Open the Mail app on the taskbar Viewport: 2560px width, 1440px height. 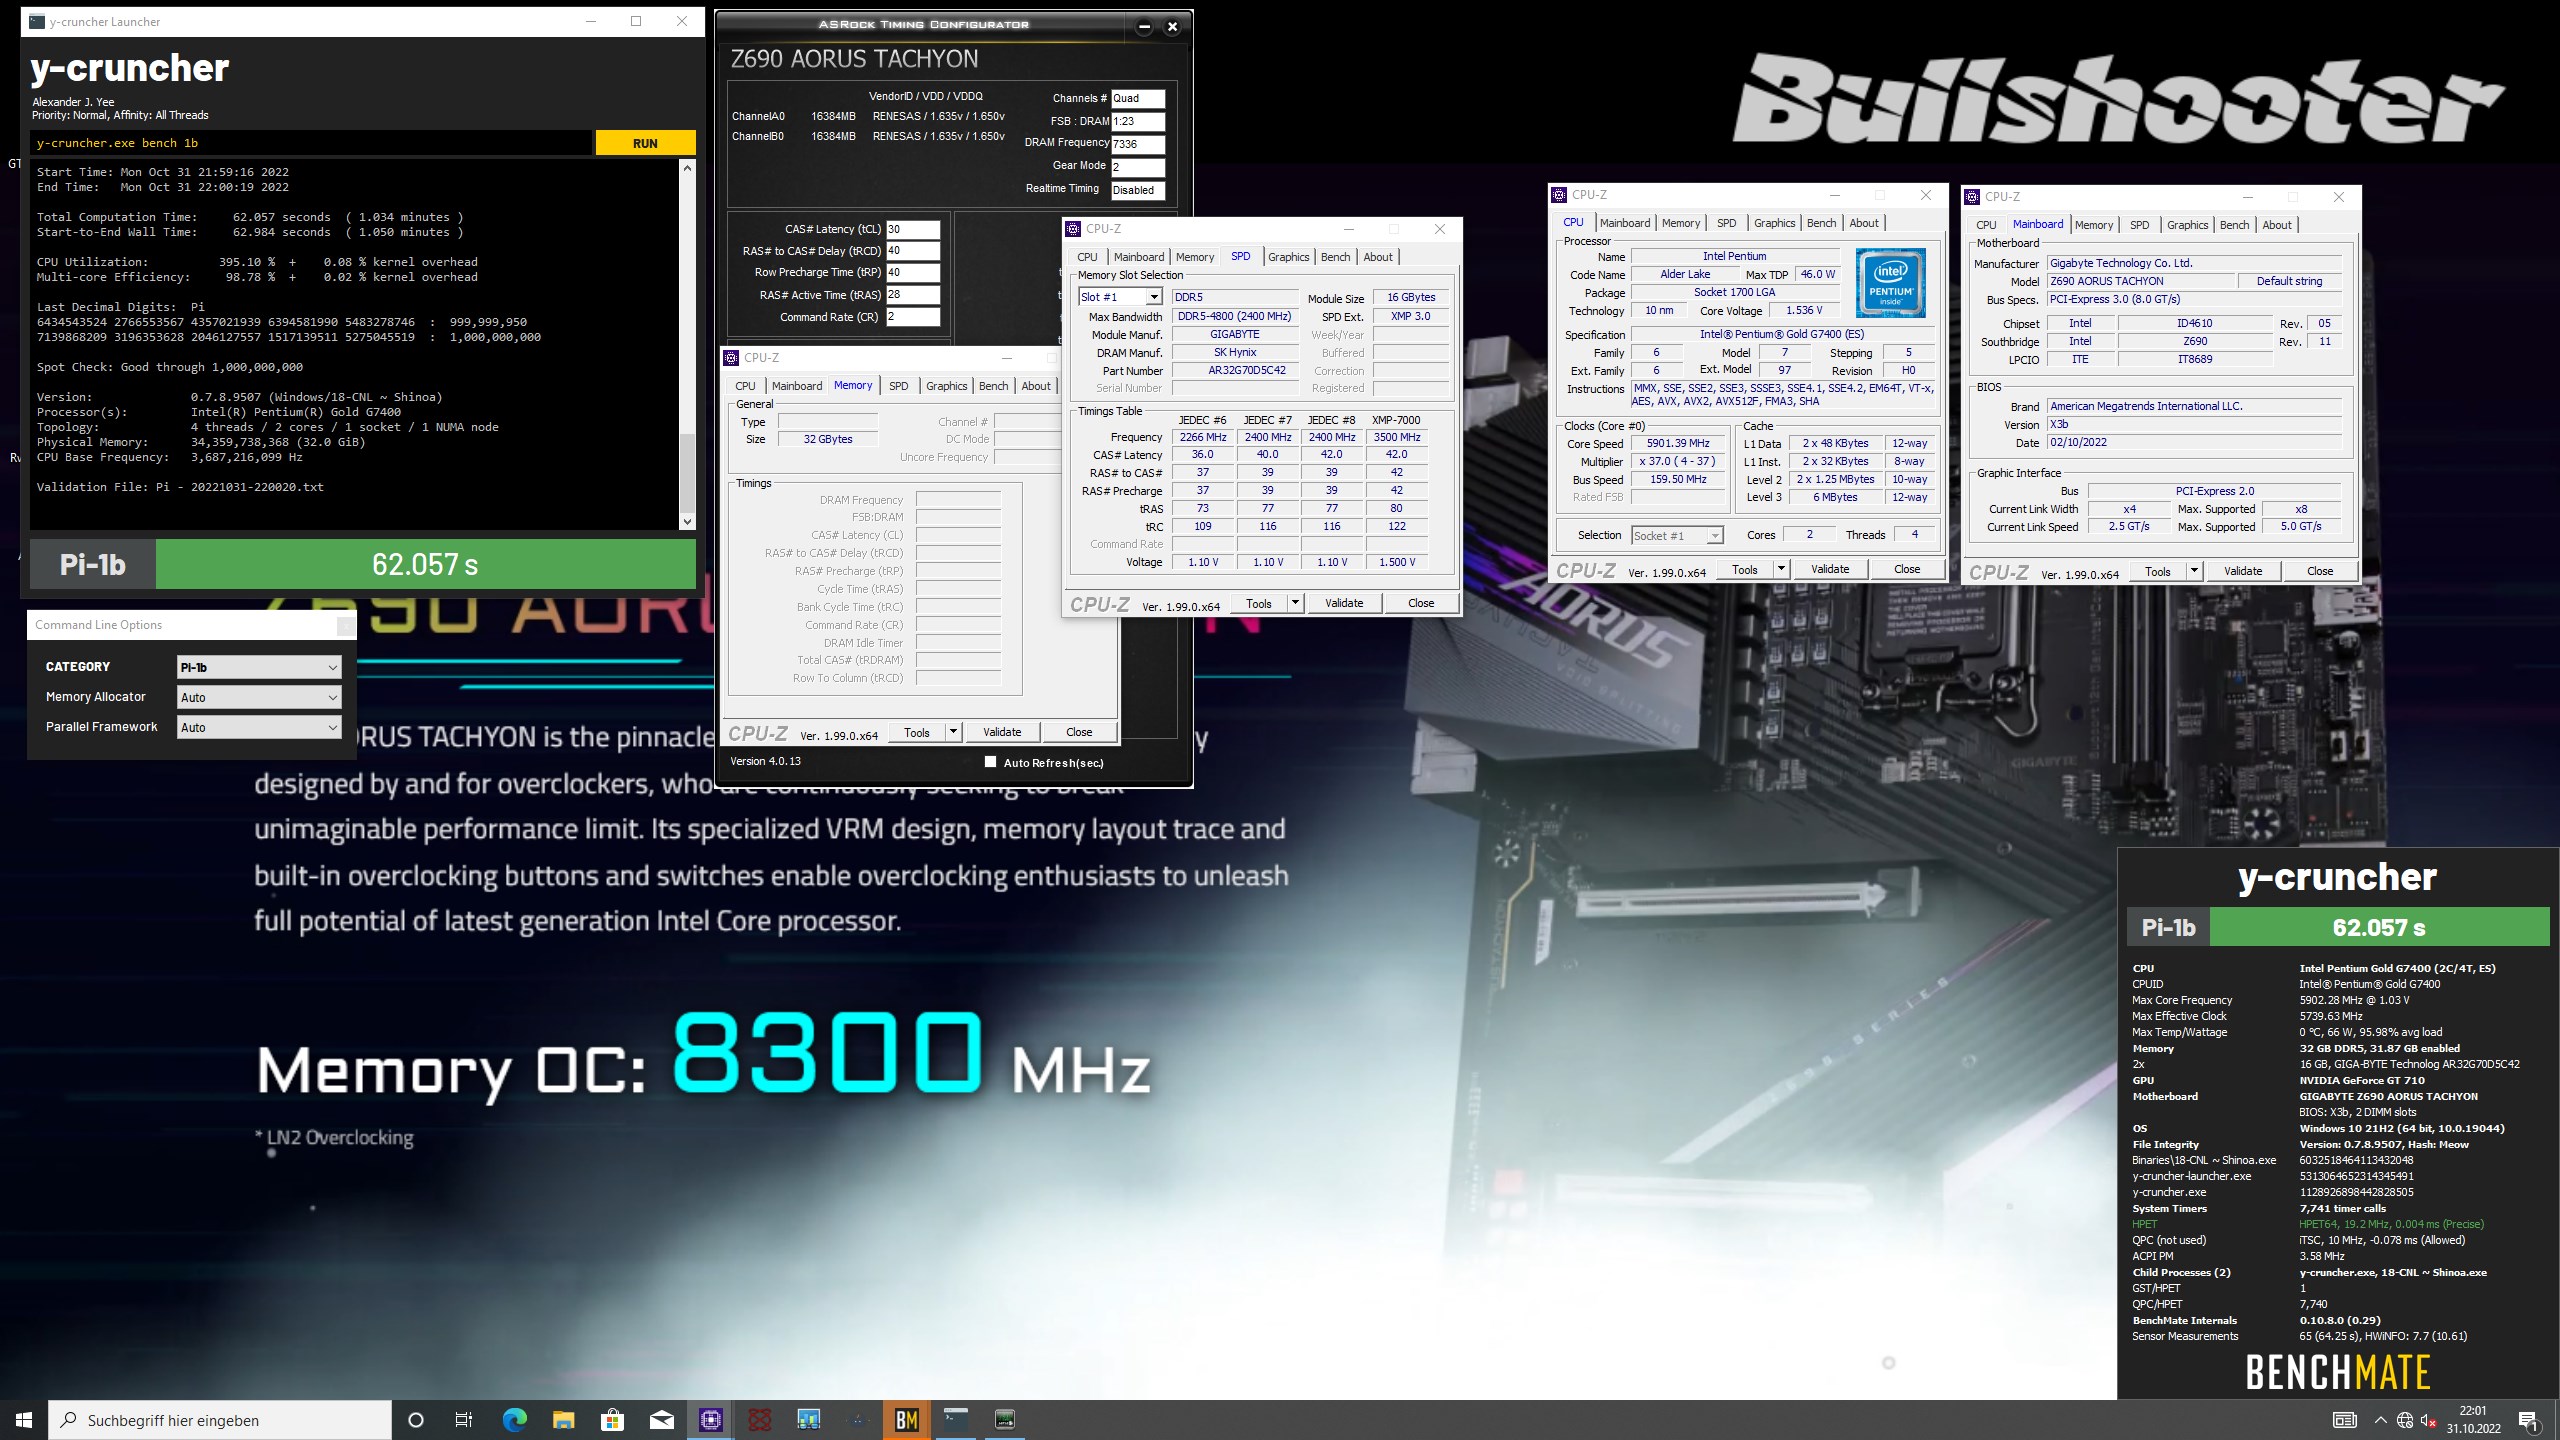[x=661, y=1420]
